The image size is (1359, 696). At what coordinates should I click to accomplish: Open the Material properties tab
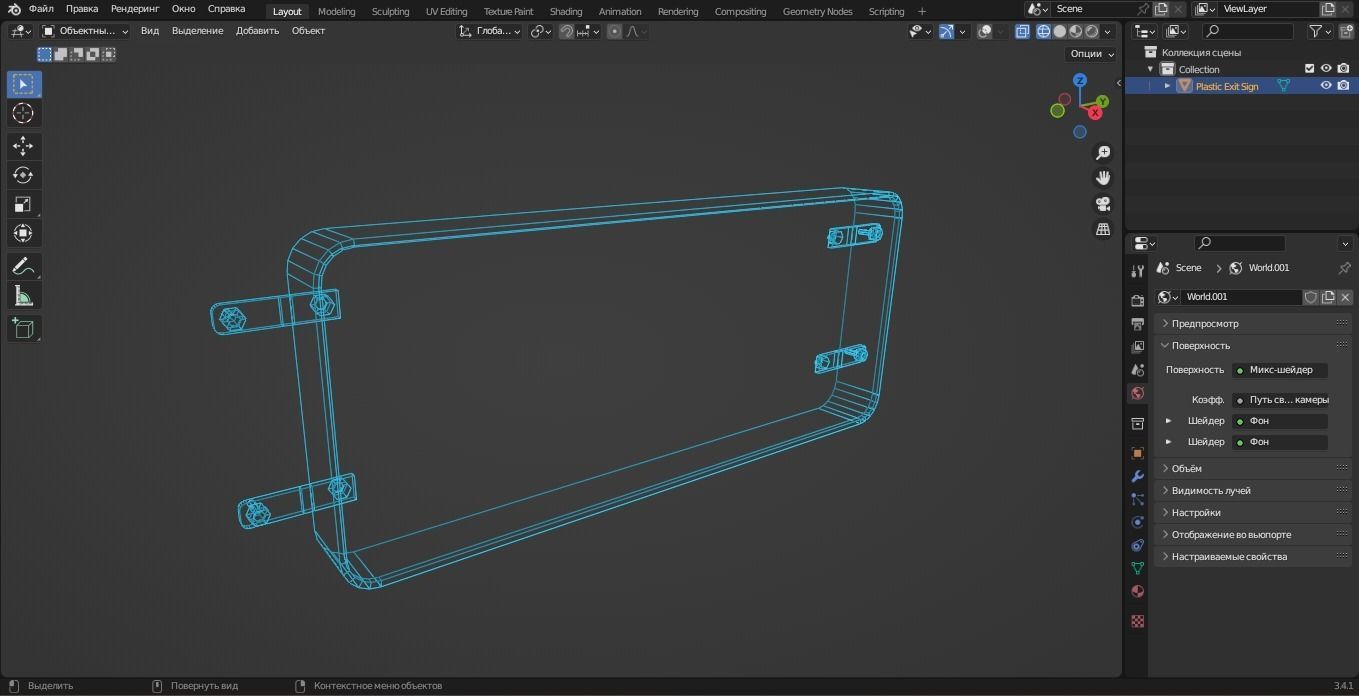click(x=1137, y=591)
